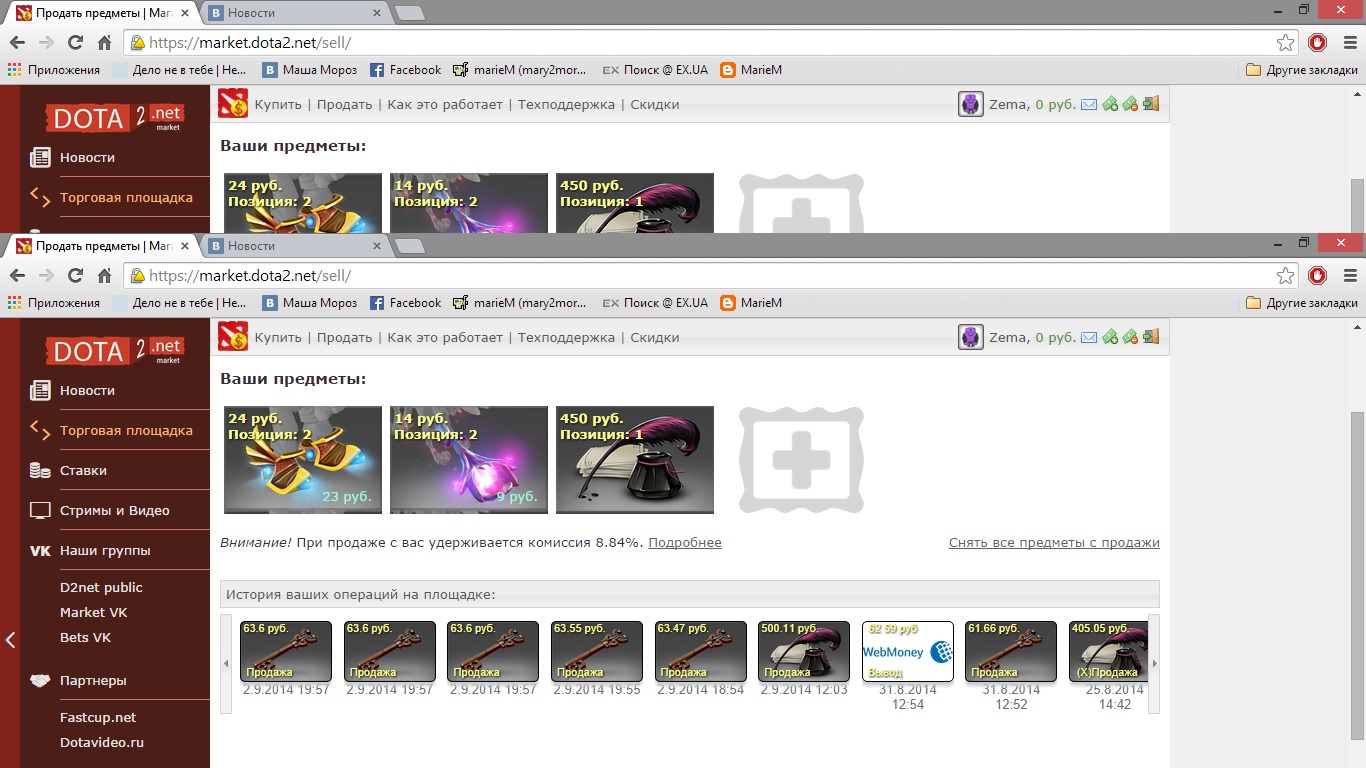Open Fastcup.net partner link
This screenshot has height=768, width=1366.
click(x=98, y=717)
